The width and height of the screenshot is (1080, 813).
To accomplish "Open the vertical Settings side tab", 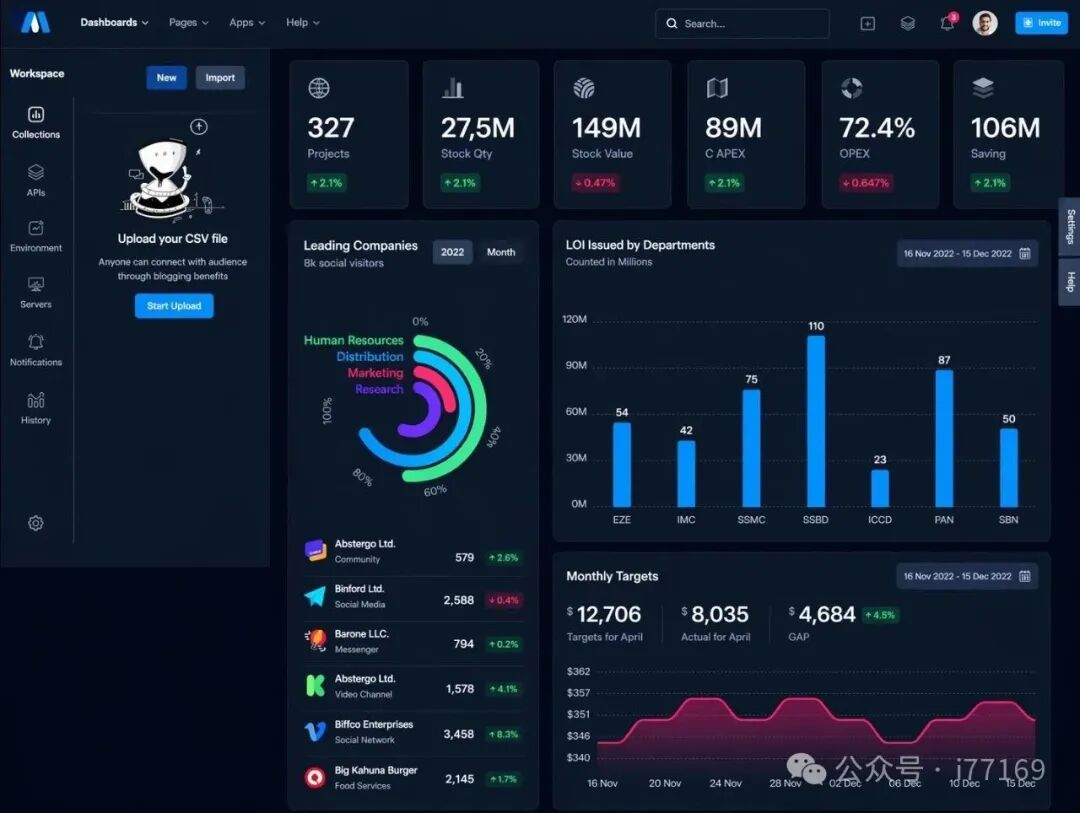I will [x=1070, y=226].
